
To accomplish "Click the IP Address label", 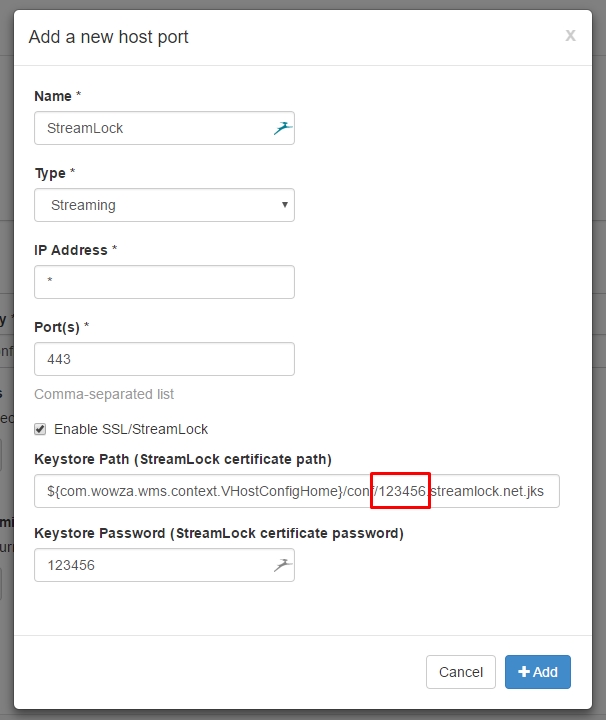I will (71, 250).
